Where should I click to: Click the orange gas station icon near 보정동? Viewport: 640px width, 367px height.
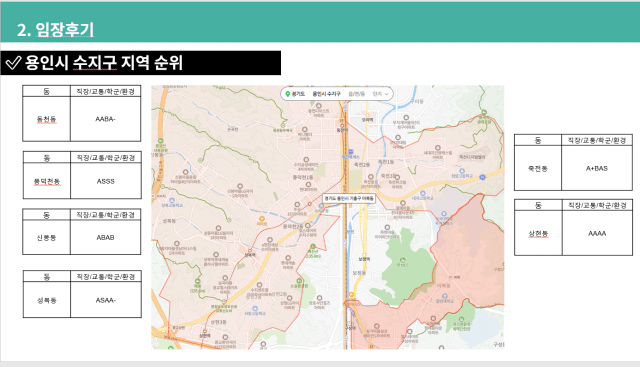tap(351, 295)
